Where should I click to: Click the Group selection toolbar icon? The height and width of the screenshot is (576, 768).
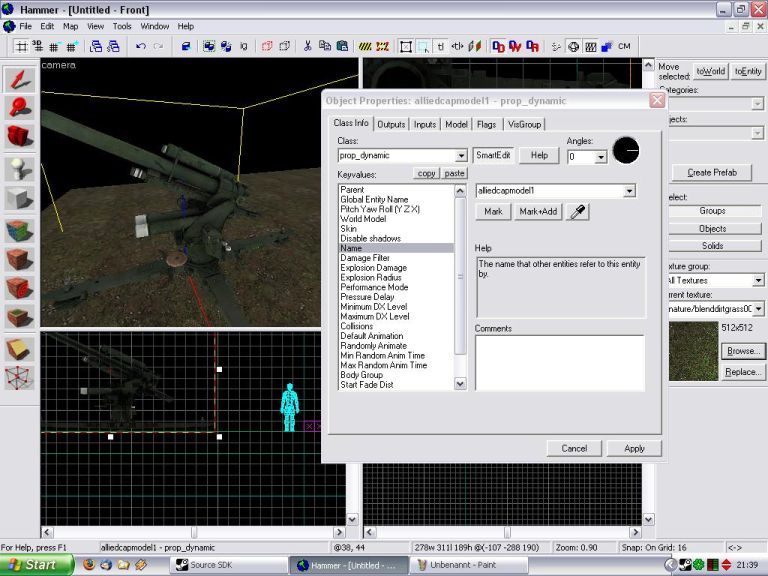pyautogui.click(x=209, y=47)
